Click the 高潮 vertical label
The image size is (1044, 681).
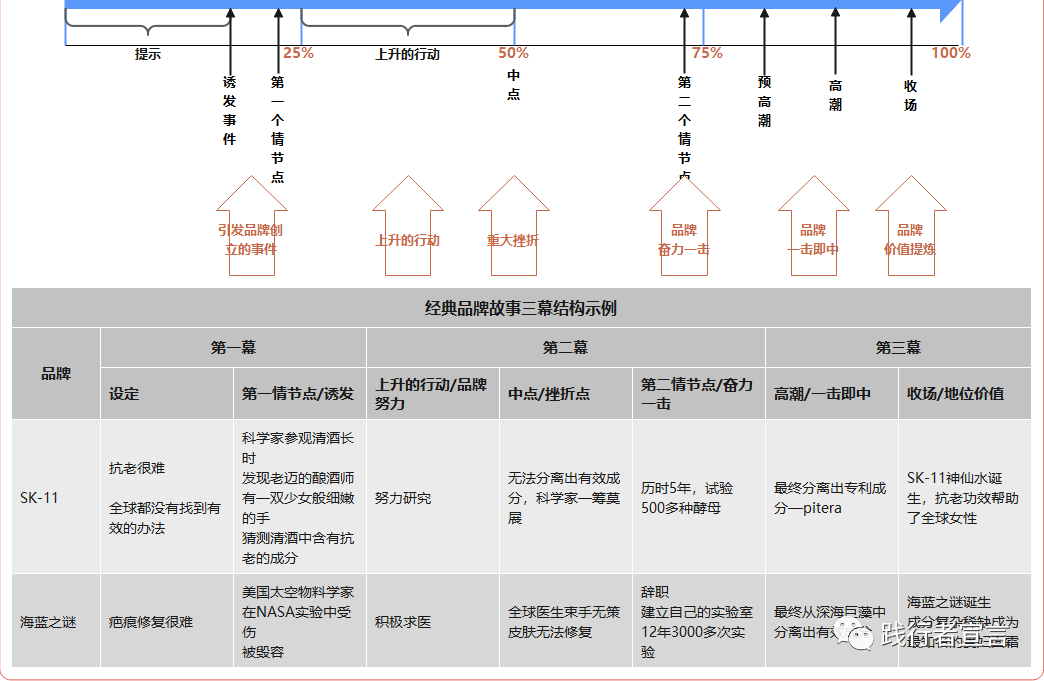pos(836,95)
